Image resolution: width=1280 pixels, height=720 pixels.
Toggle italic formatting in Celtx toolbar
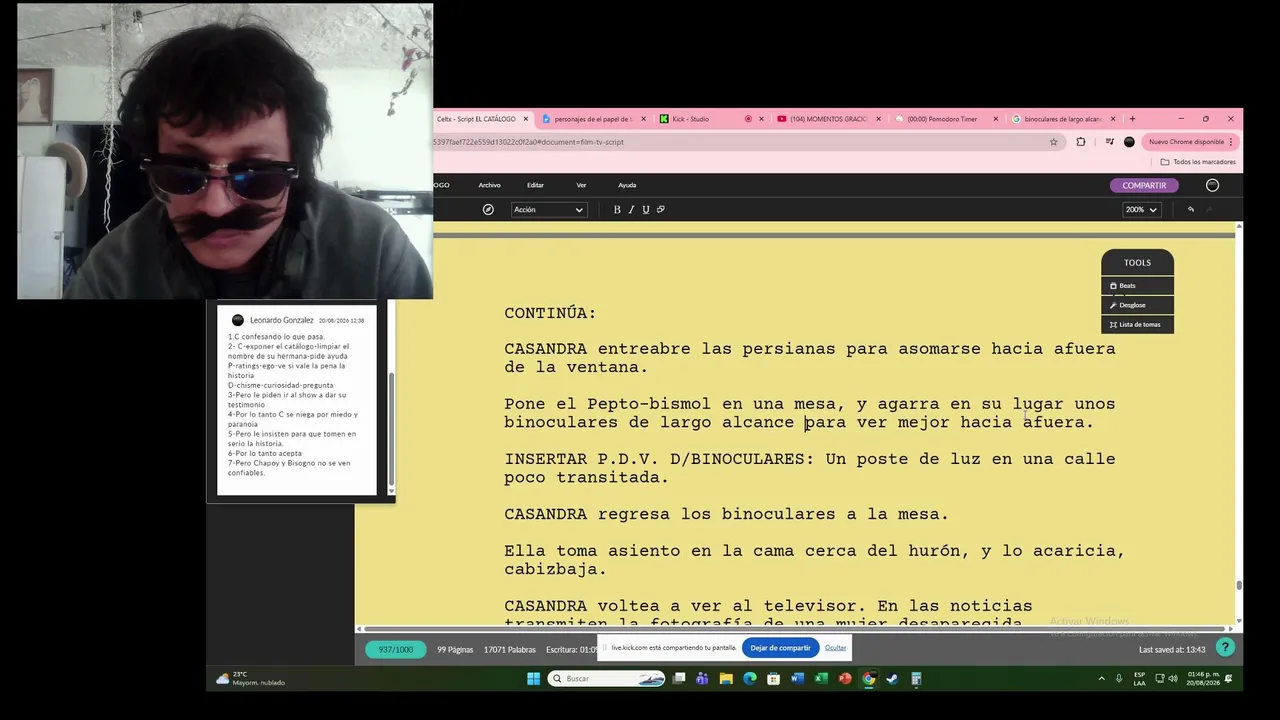(631, 210)
